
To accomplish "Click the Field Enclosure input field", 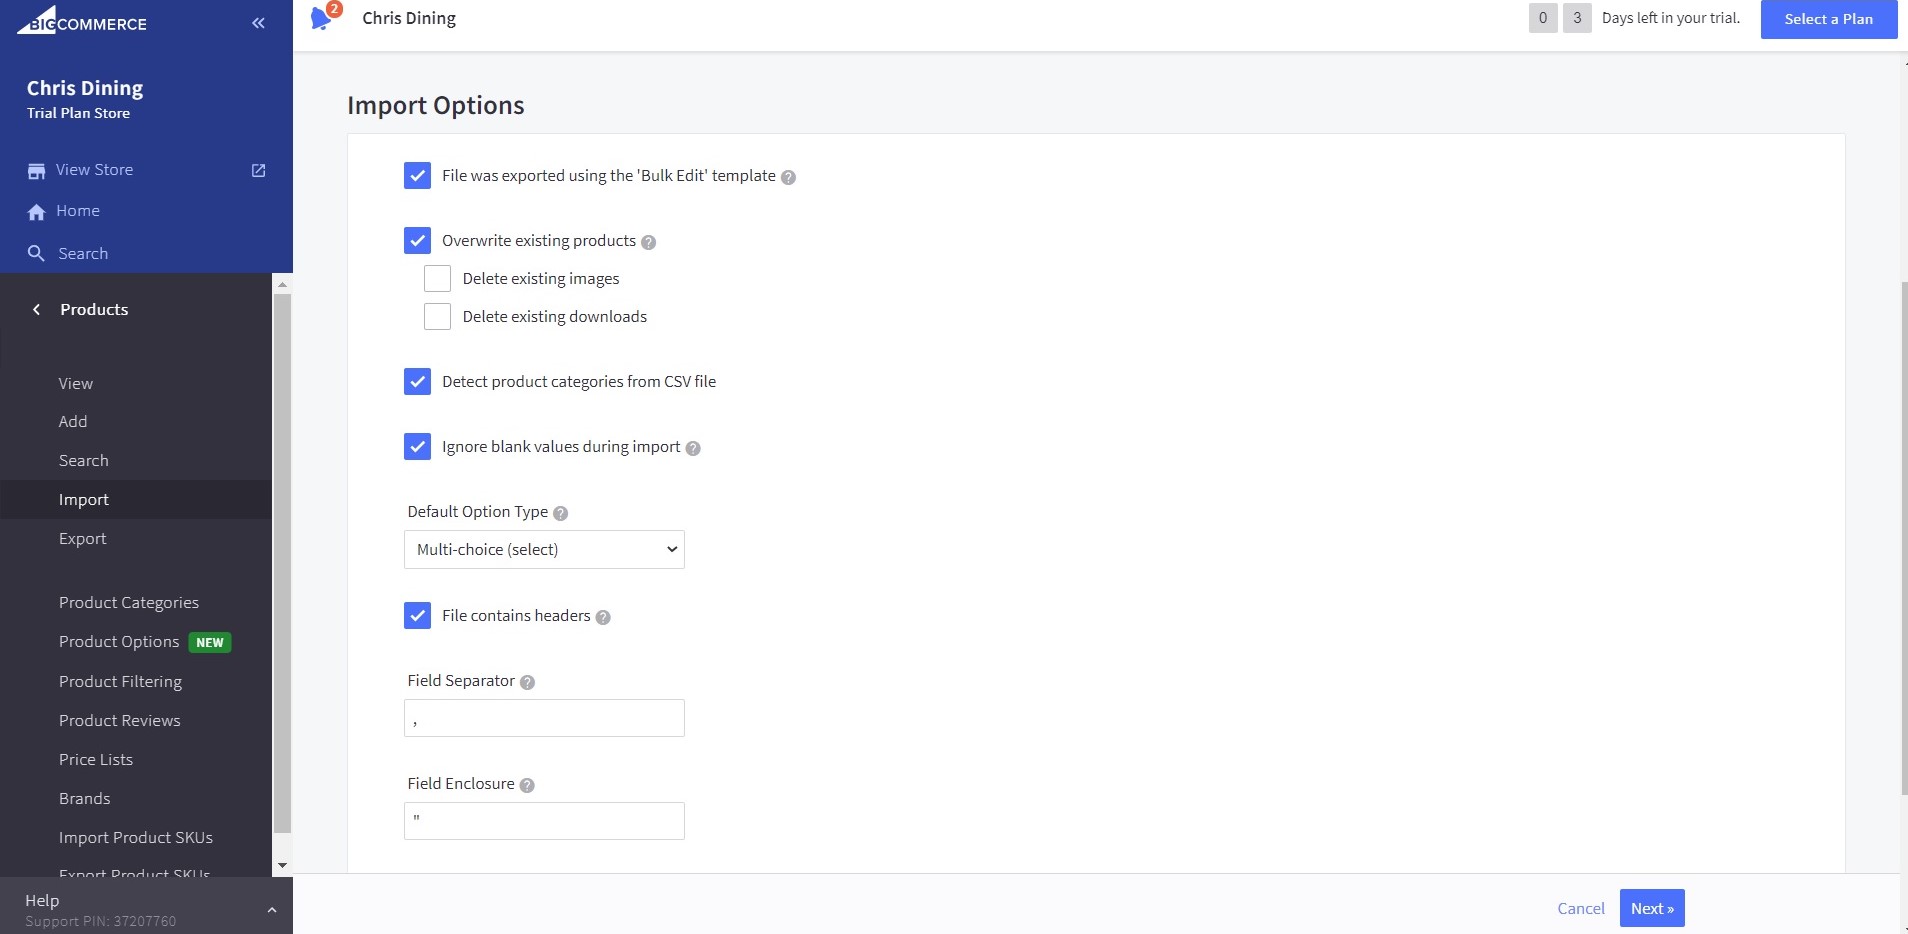I will tap(544, 821).
